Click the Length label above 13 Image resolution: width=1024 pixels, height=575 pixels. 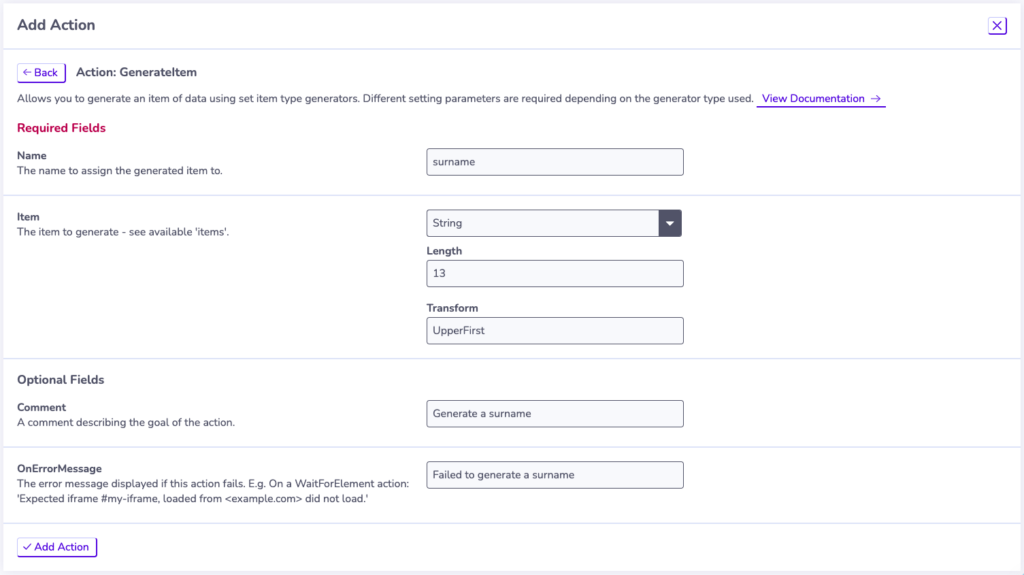(444, 251)
